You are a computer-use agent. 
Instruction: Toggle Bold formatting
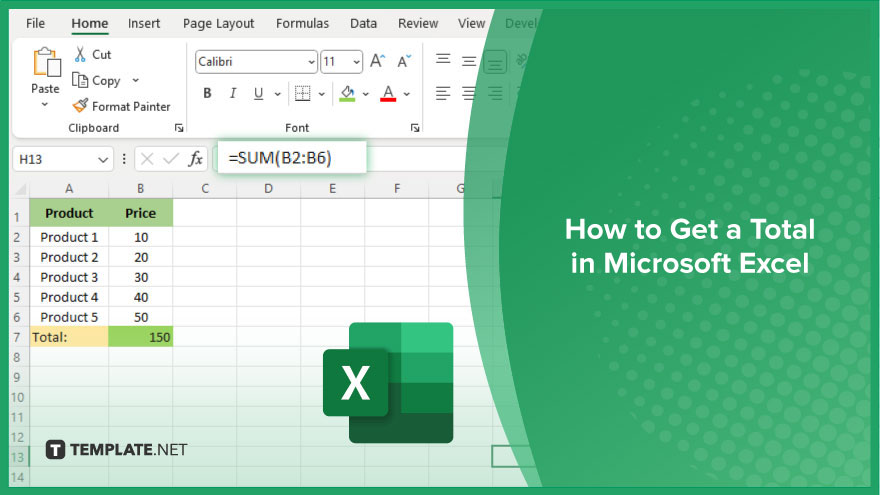(x=207, y=93)
